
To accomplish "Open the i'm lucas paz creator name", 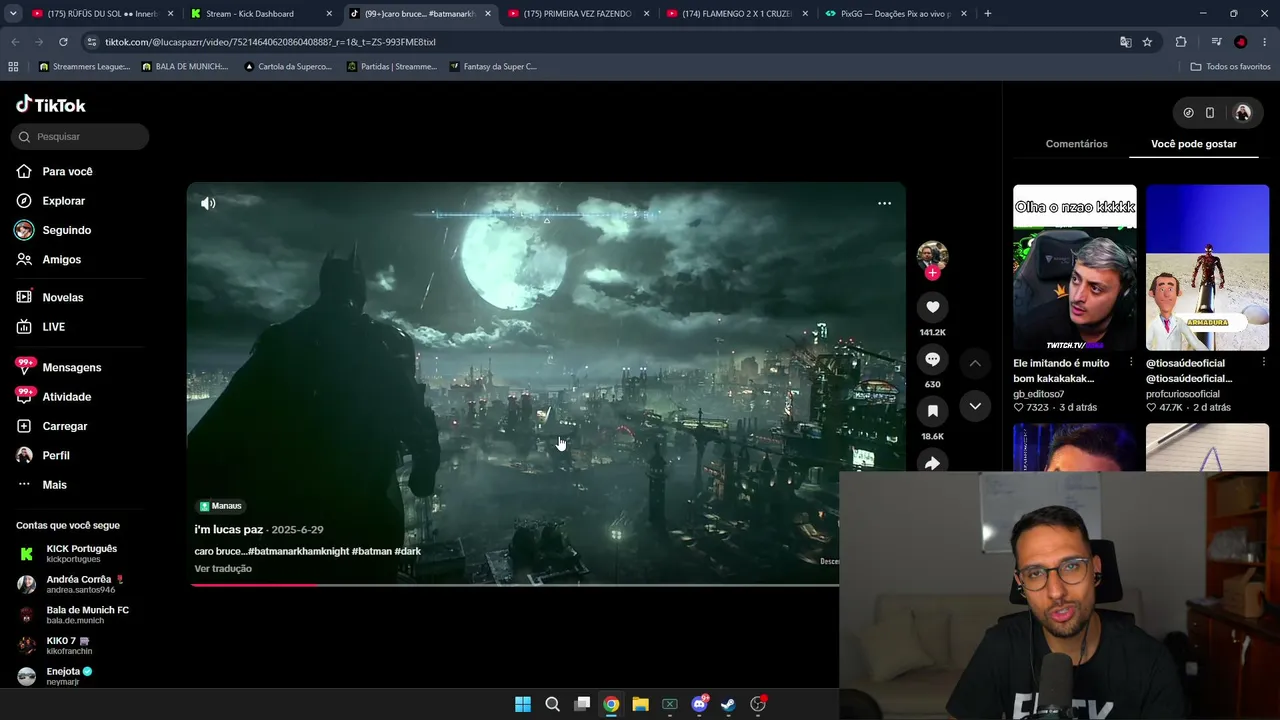I will pyautogui.click(x=229, y=530).
